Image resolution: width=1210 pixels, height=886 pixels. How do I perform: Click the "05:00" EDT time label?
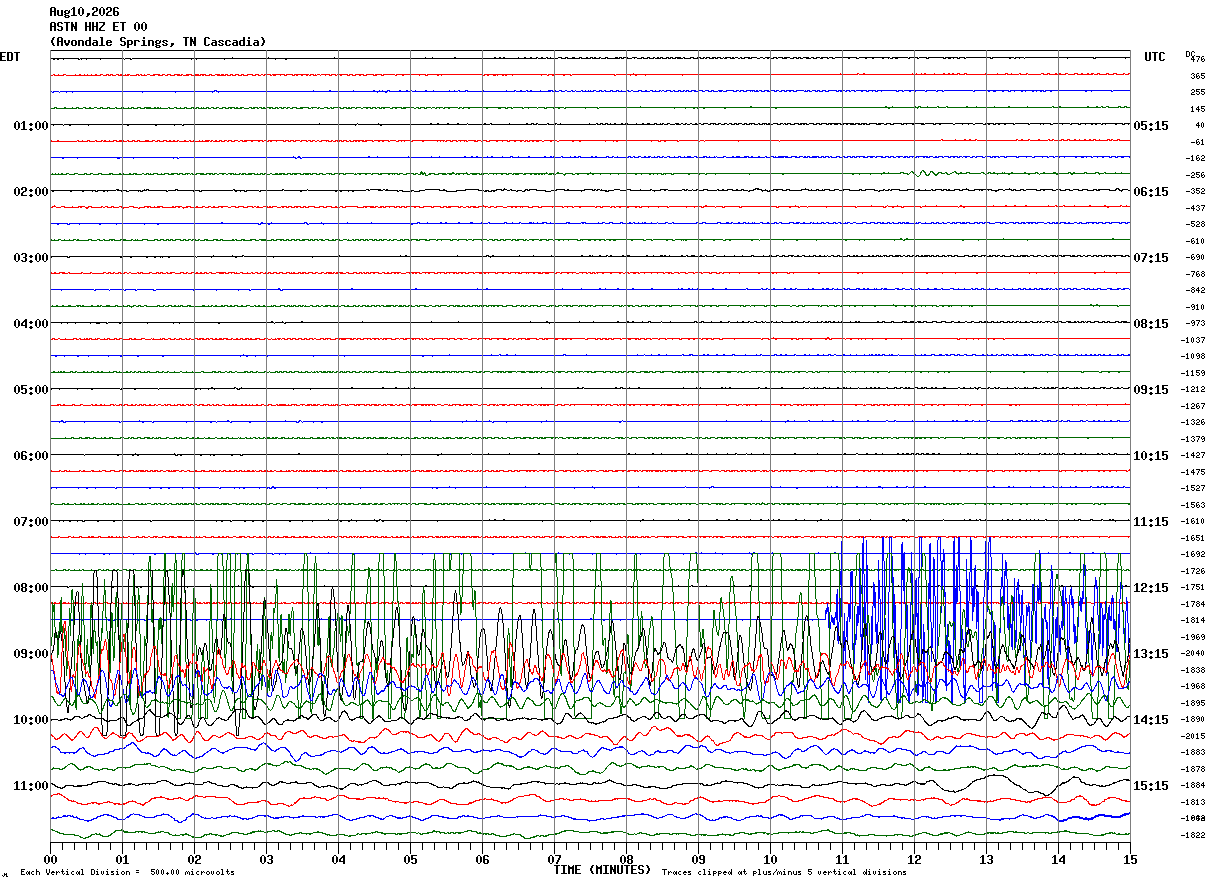point(30,390)
